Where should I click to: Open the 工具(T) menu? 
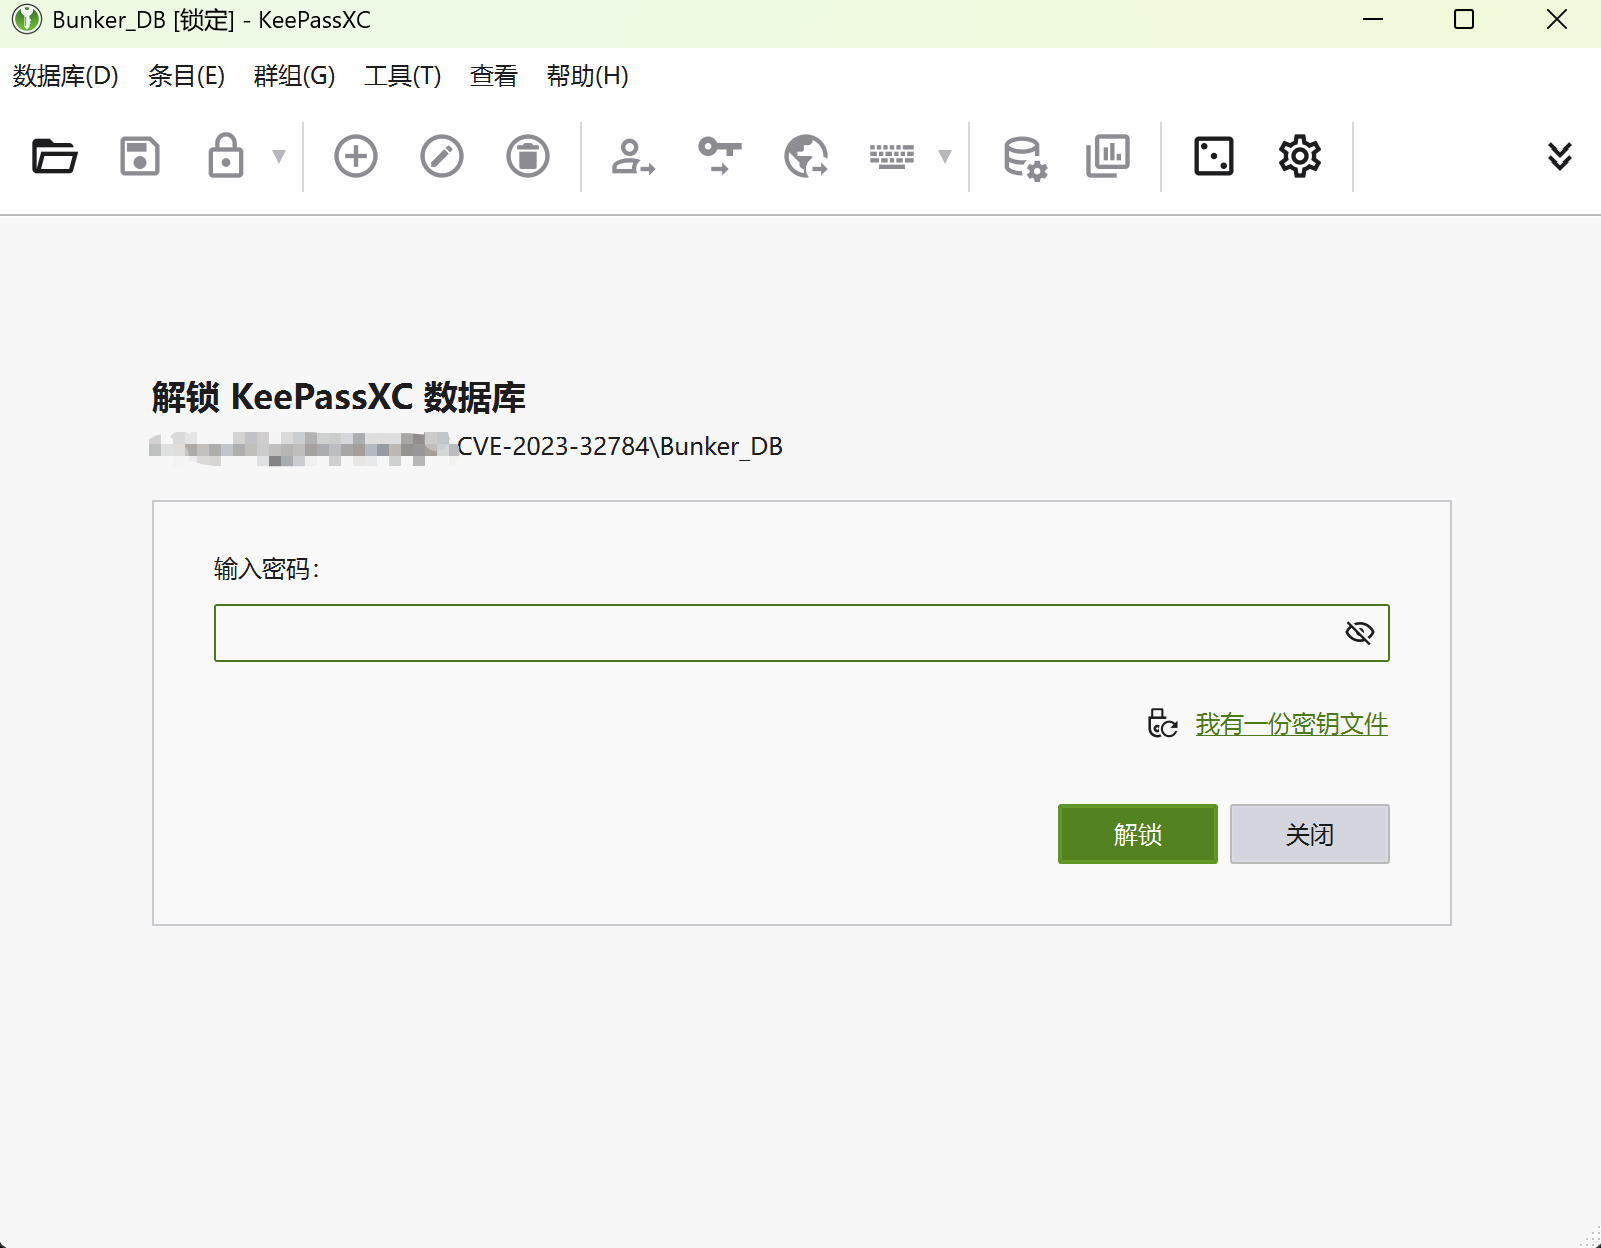[403, 76]
